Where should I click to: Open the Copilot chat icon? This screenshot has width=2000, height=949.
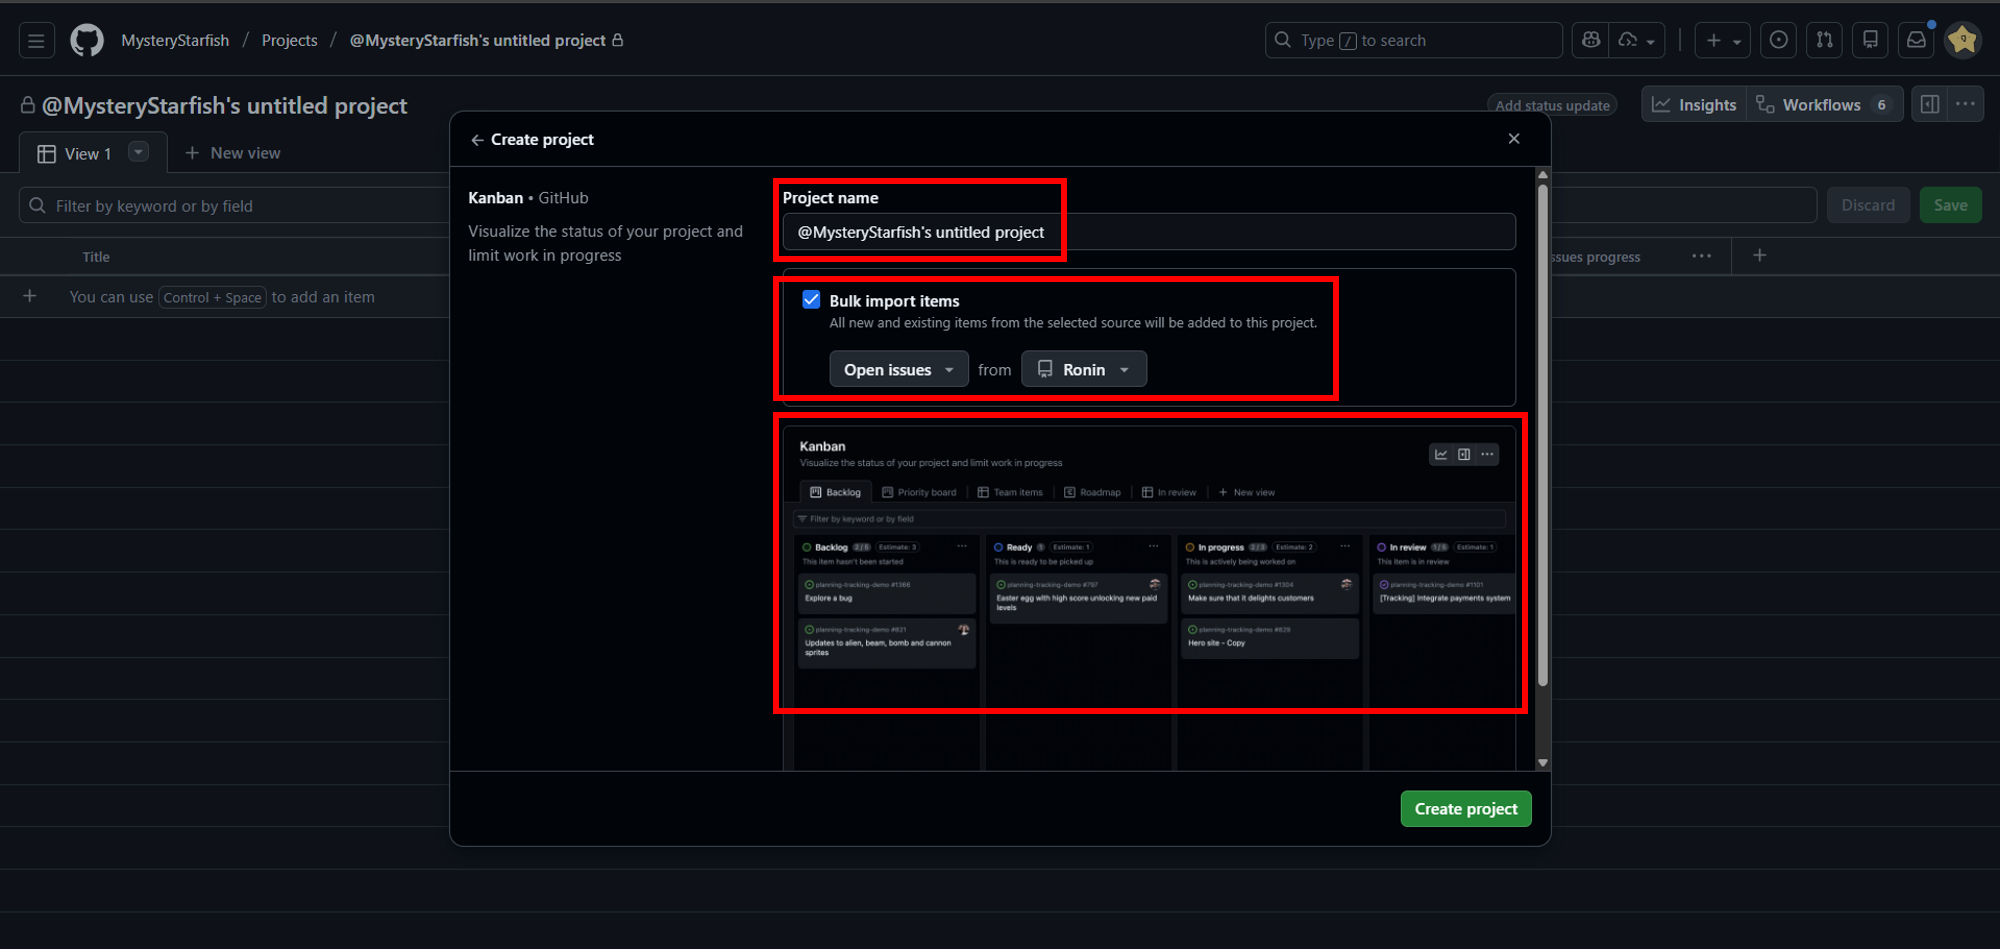click(x=1590, y=40)
